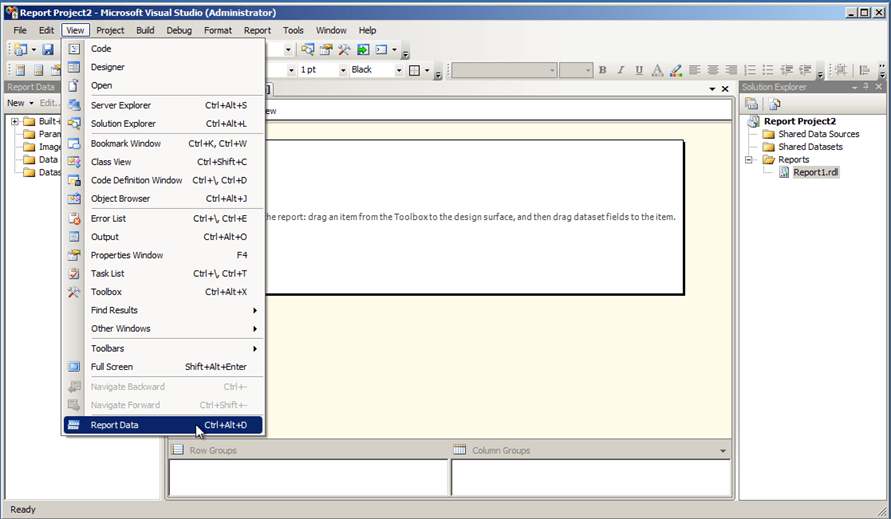The image size is (891, 519).
Task: Expand the Built-in Fields folder node
Action: (15, 121)
